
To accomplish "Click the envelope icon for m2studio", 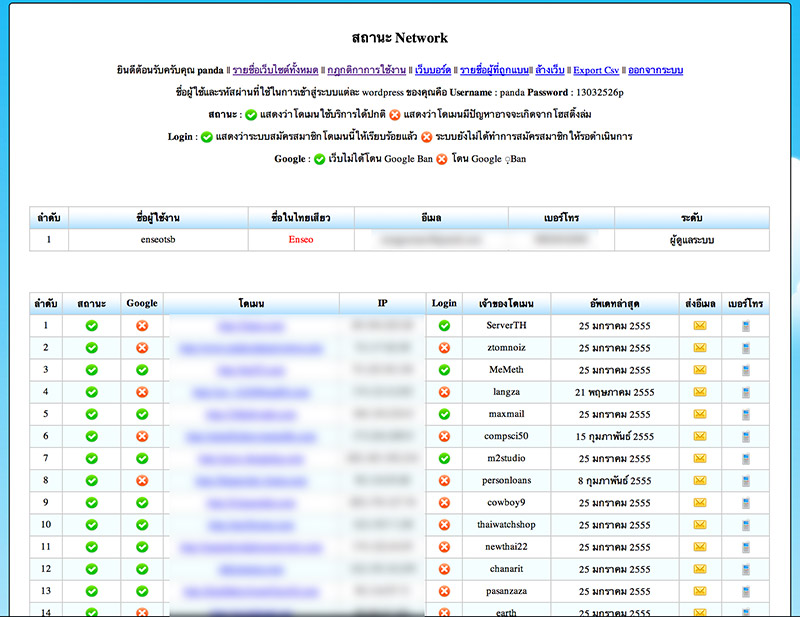I will [x=699, y=458].
